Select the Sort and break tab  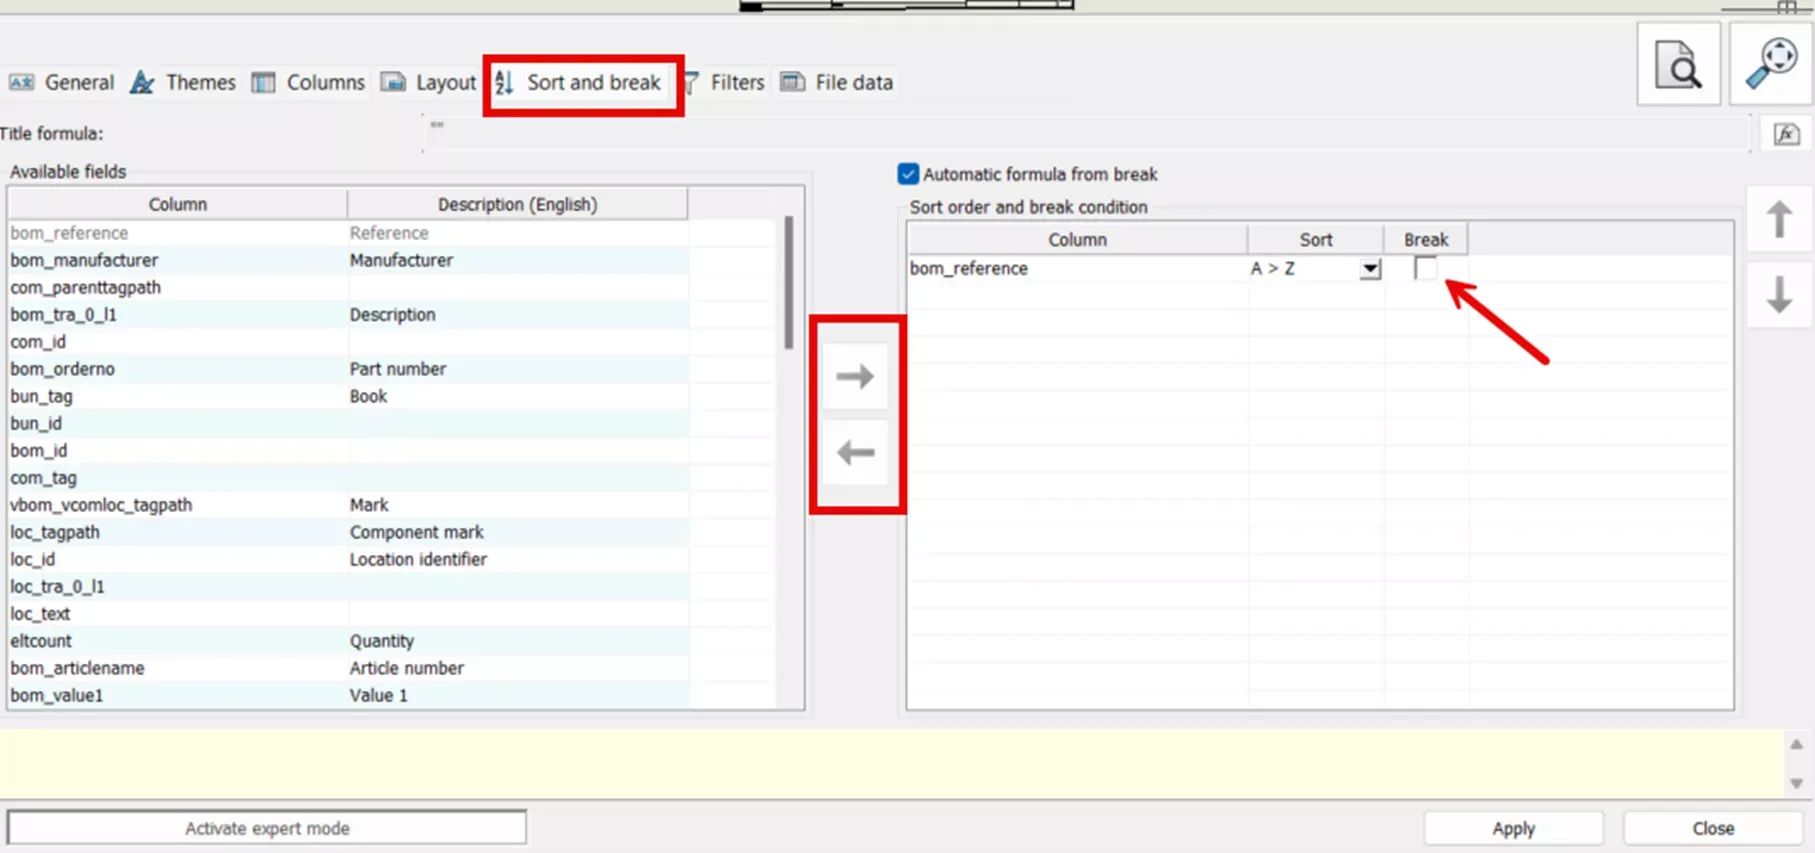(579, 82)
